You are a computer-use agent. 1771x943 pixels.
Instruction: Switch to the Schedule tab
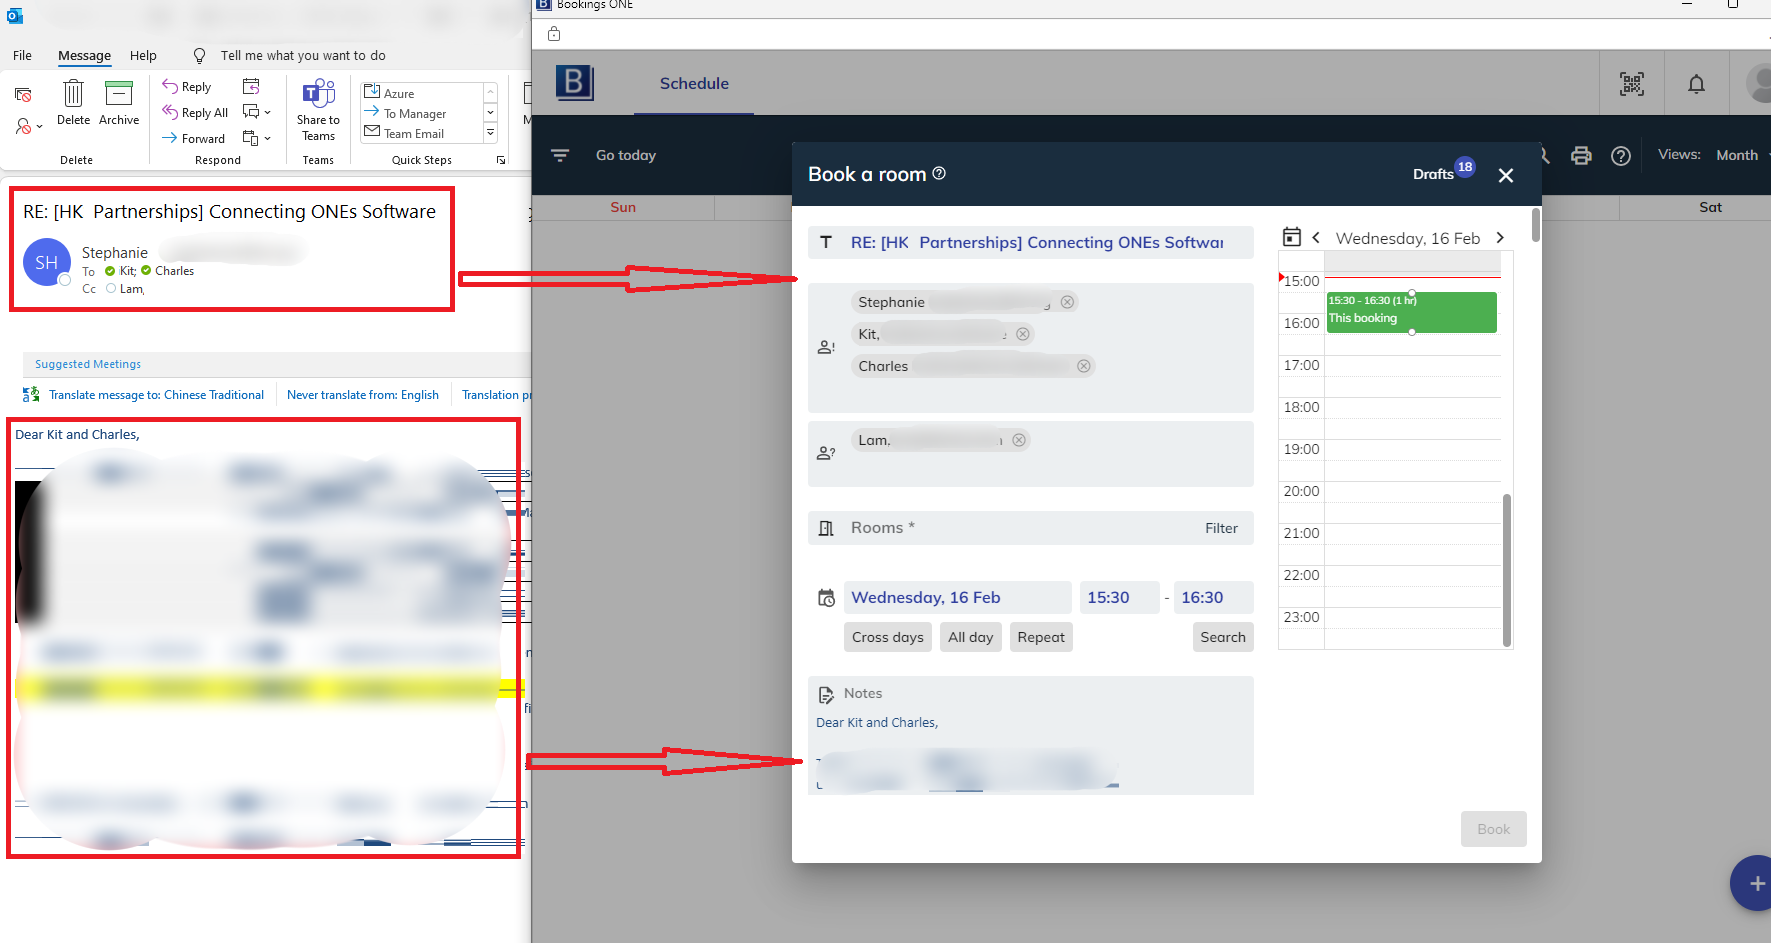[x=694, y=84]
